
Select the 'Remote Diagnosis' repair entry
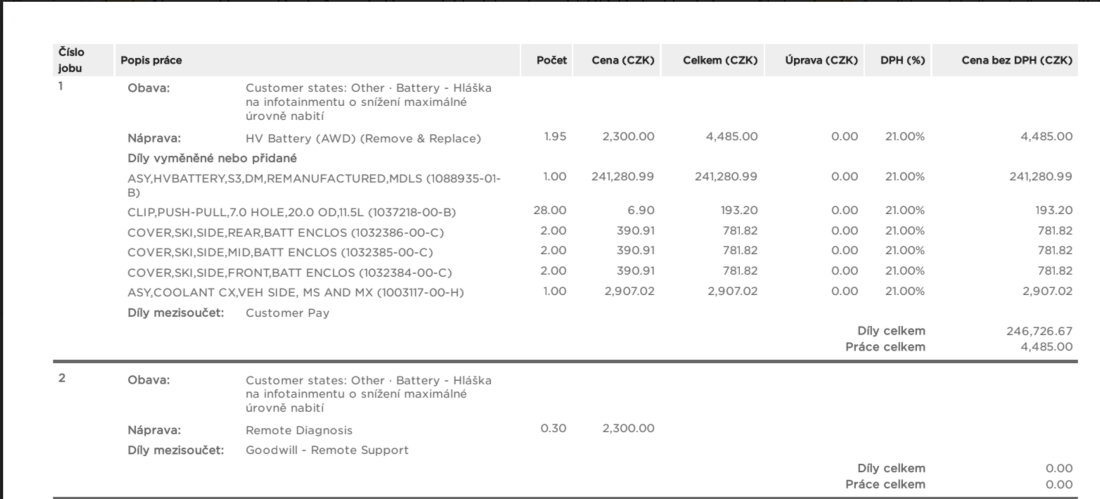(299, 430)
